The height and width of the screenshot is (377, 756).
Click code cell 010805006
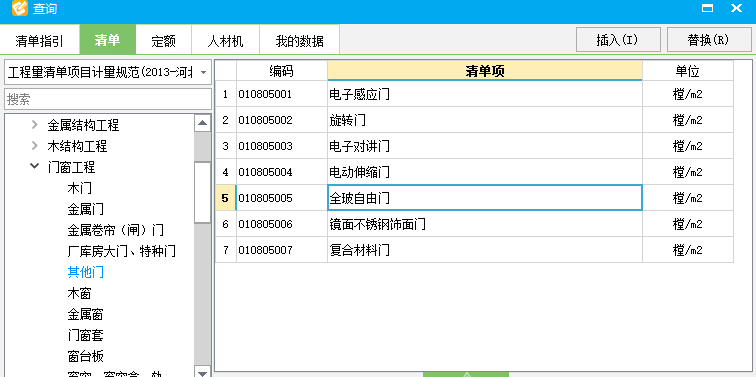[282, 224]
